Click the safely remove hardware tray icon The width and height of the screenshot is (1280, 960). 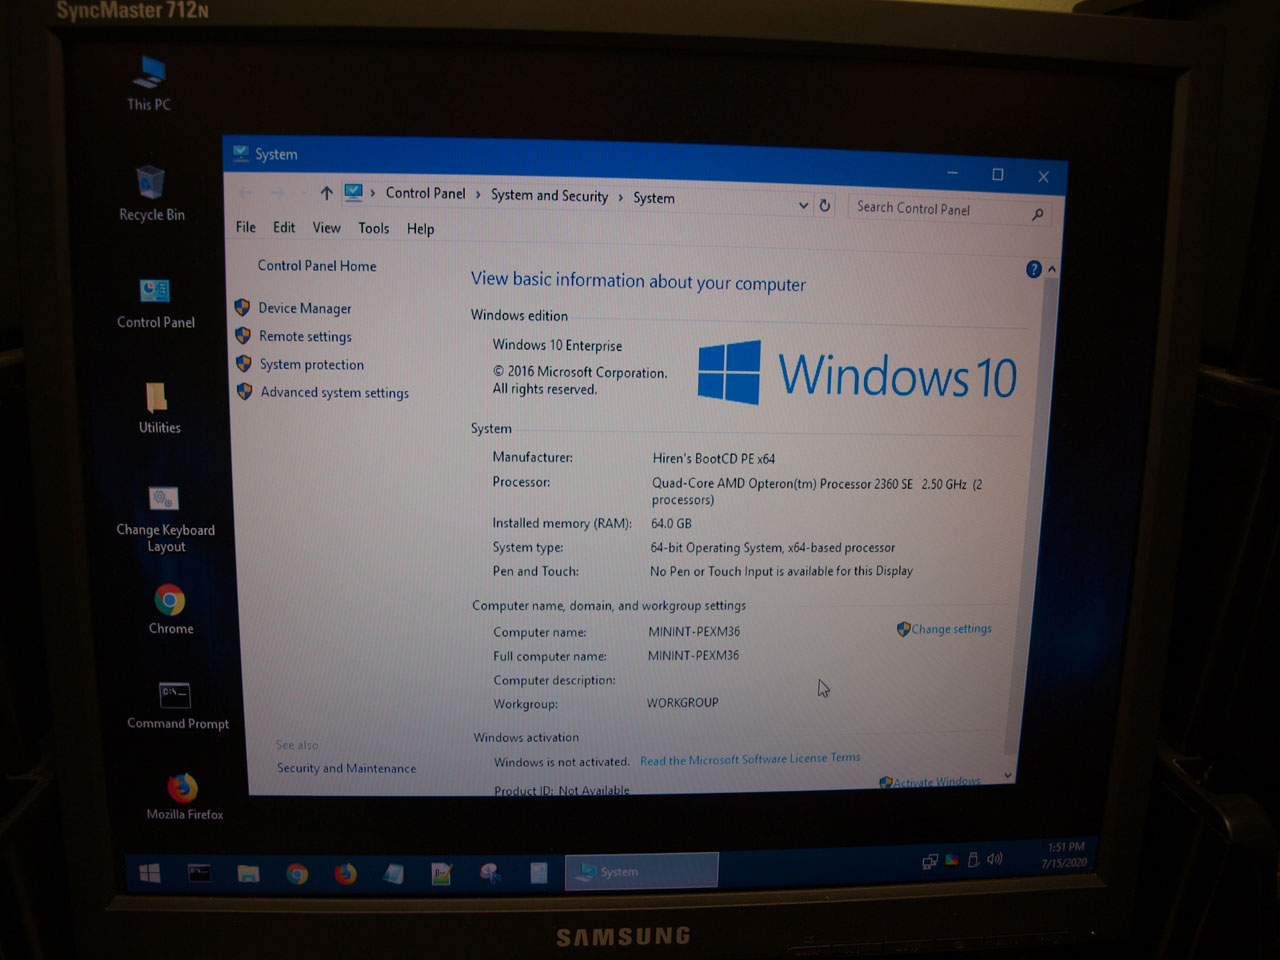[973, 860]
